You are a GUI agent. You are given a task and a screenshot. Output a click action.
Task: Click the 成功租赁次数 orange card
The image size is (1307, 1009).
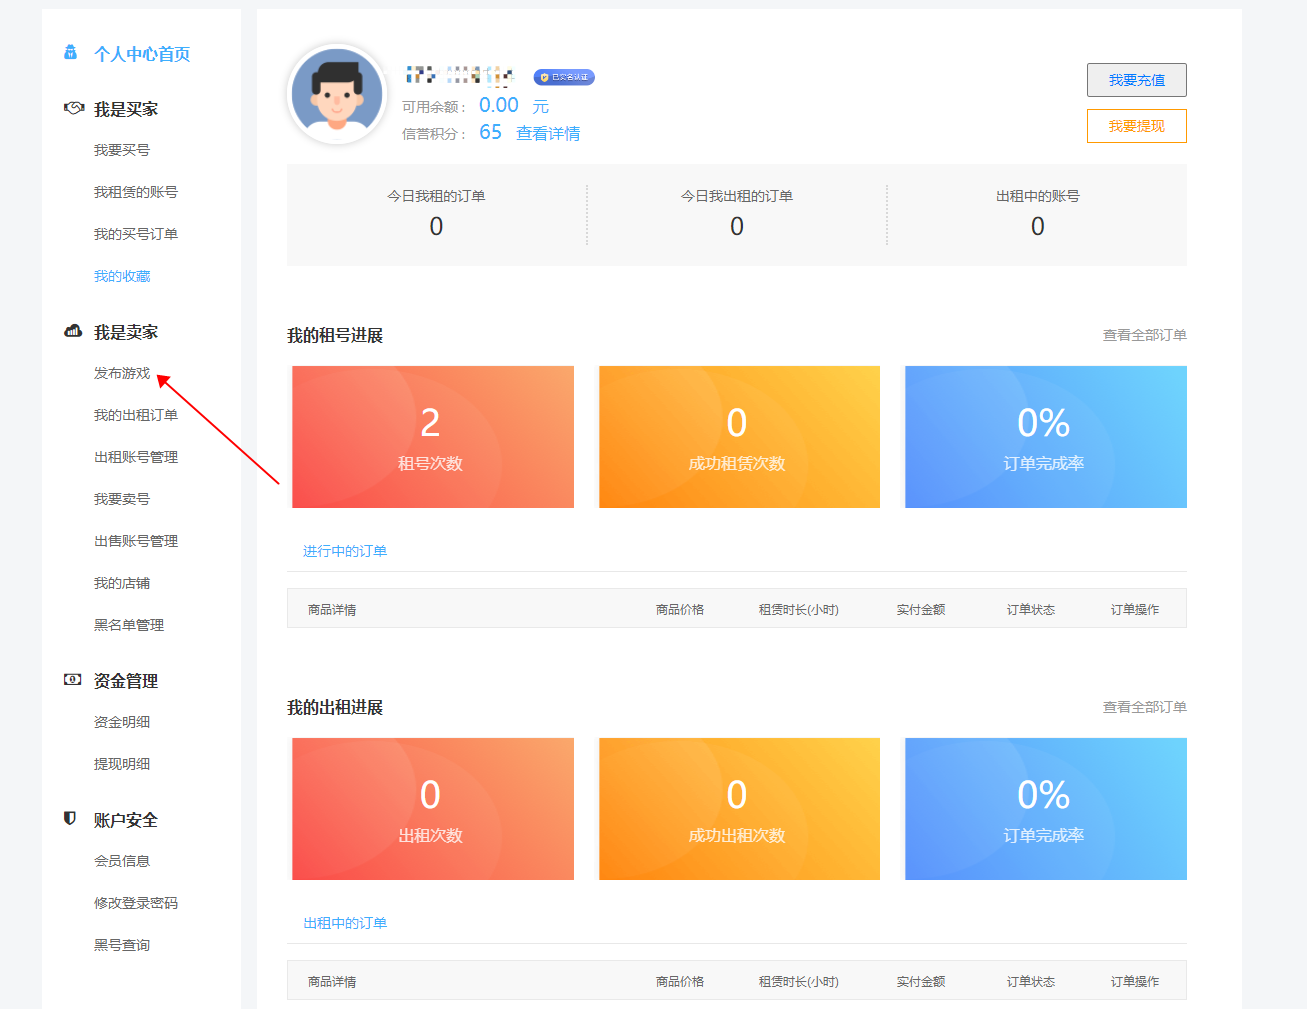click(739, 437)
